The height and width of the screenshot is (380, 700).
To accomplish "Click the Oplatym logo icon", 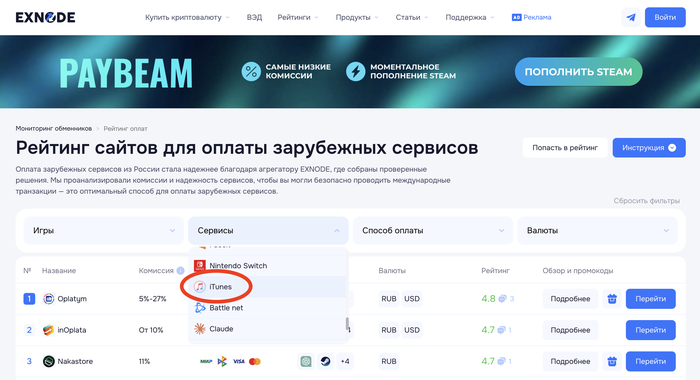I will [x=48, y=299].
